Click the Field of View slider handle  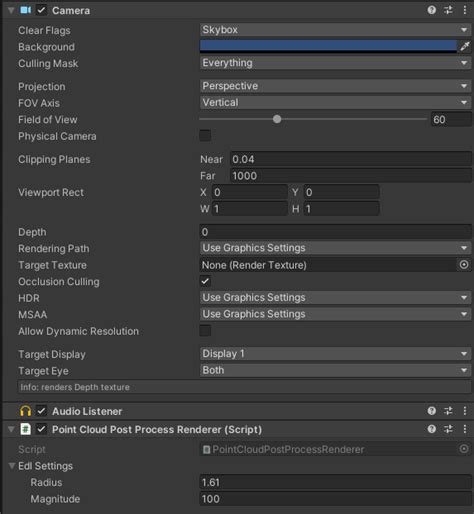tap(277, 119)
